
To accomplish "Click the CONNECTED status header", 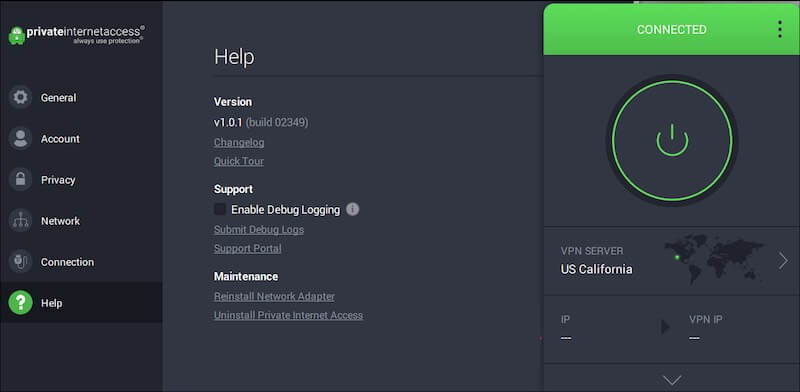I will (x=671, y=30).
